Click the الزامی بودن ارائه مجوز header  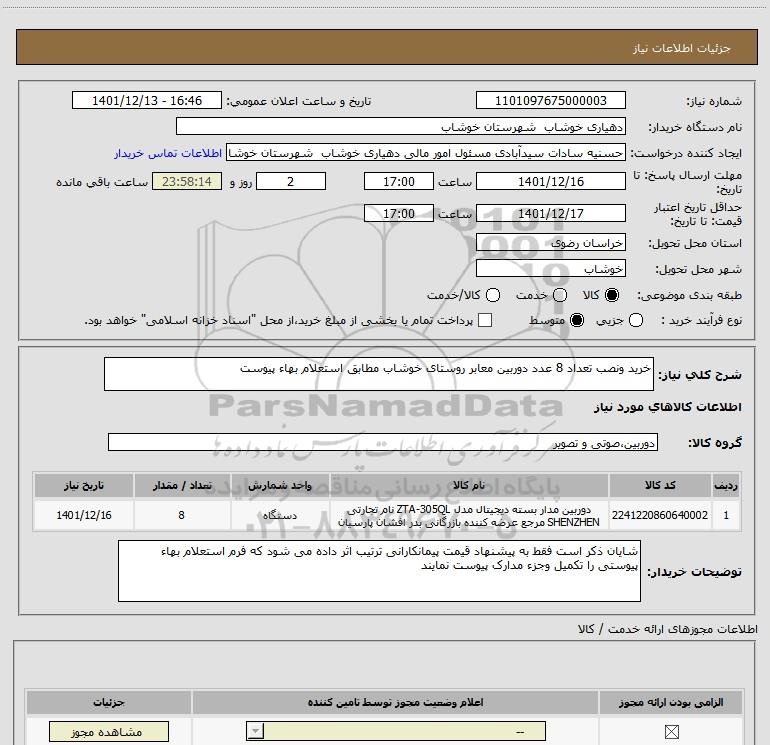click(x=671, y=702)
